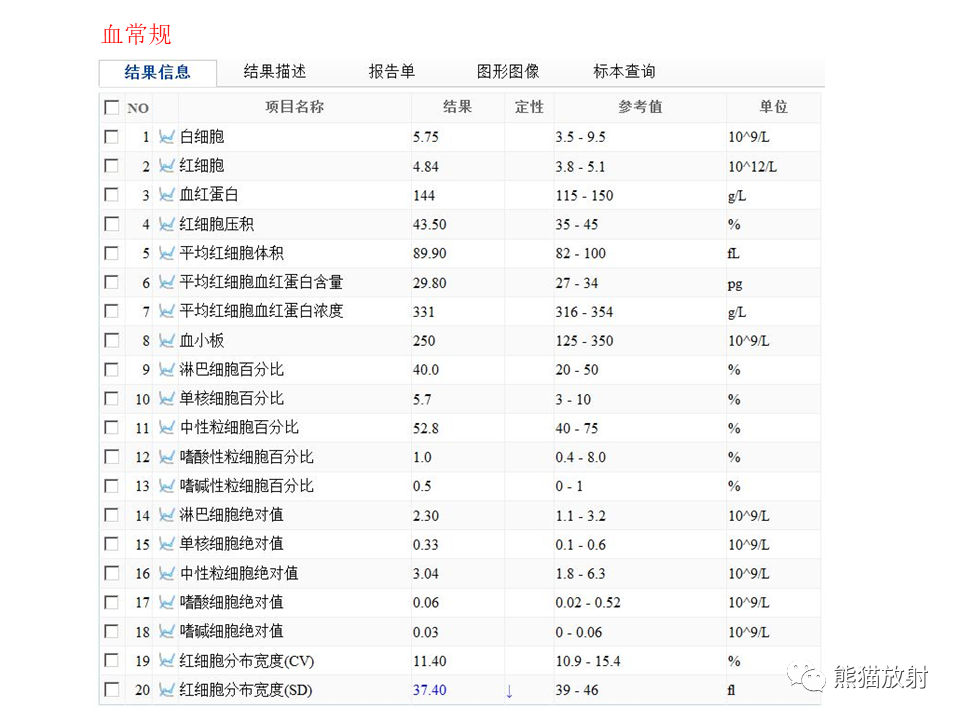The height and width of the screenshot is (720, 960).
Task: Open trend chart icon for 平均红细胞体积
Action: tap(167, 253)
